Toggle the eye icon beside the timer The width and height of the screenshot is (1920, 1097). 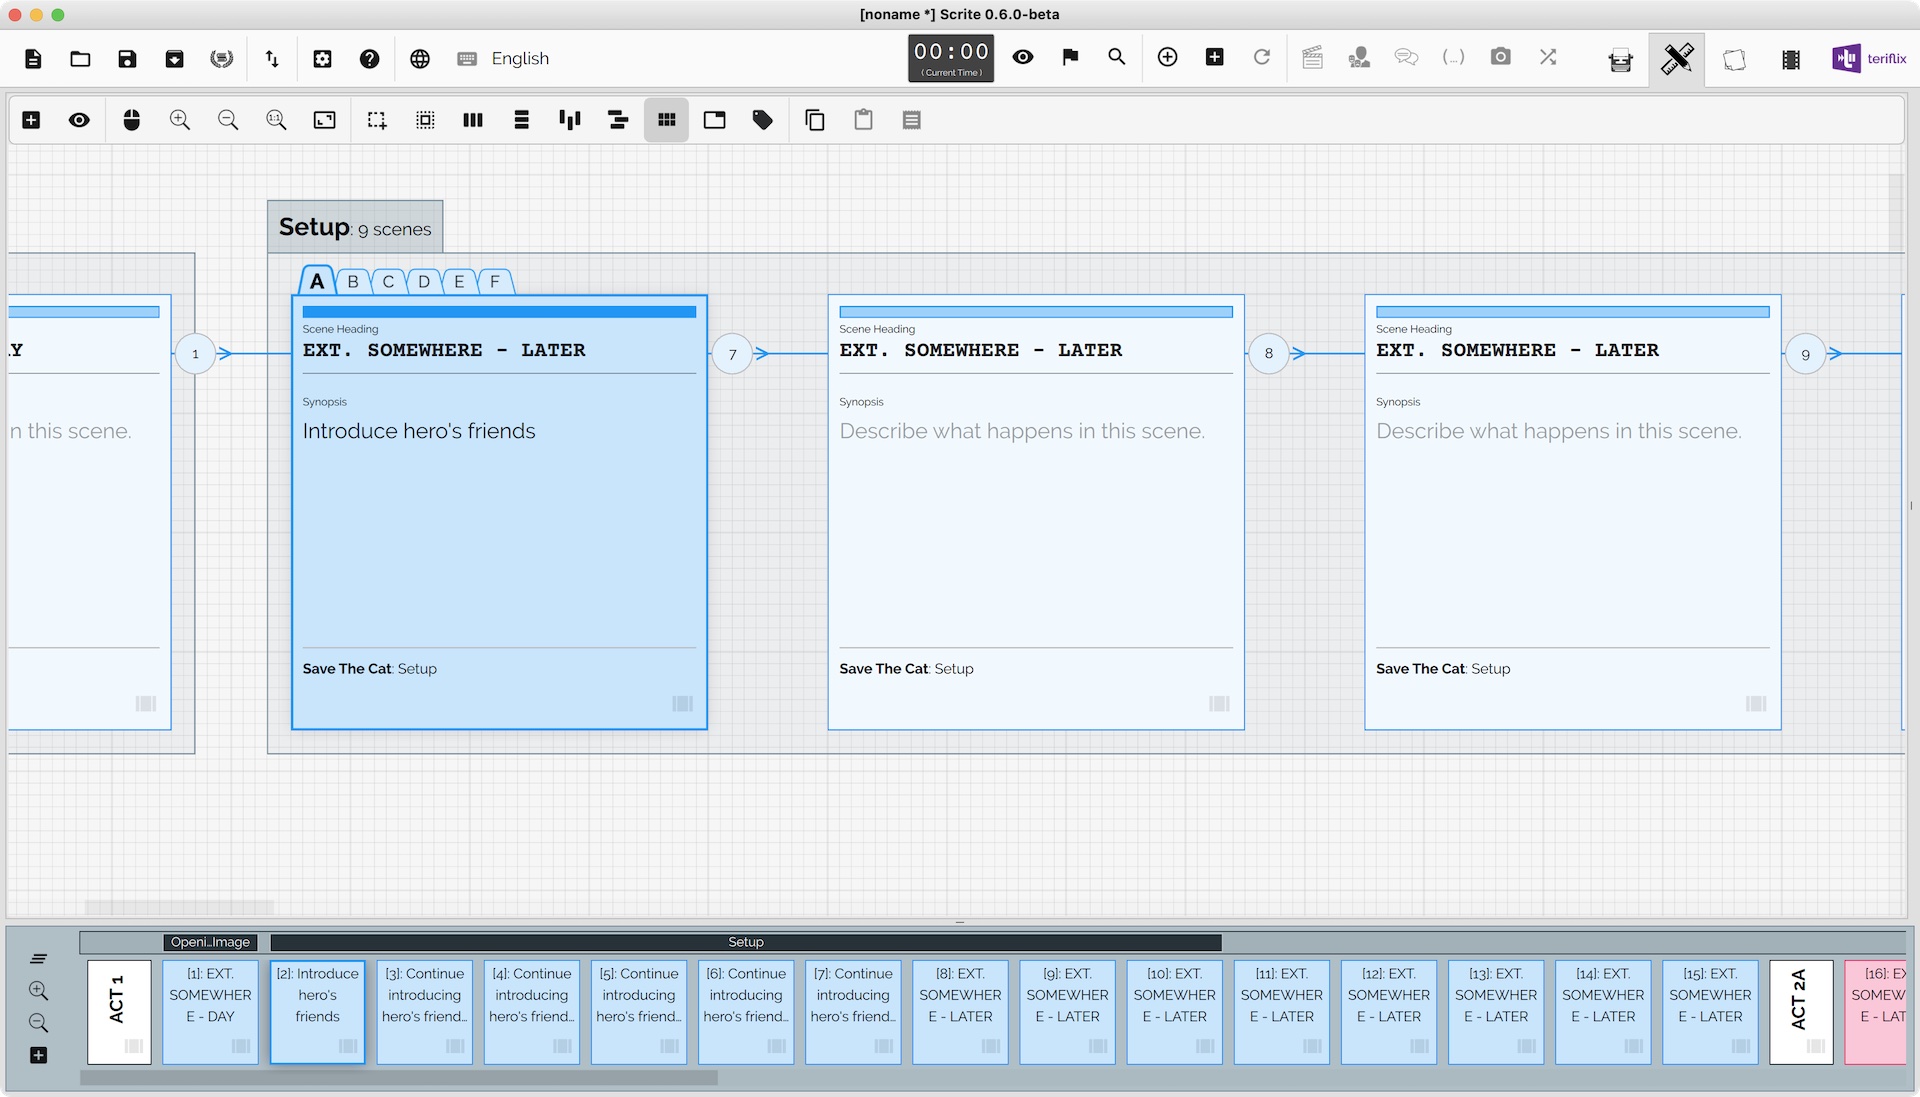click(1022, 57)
